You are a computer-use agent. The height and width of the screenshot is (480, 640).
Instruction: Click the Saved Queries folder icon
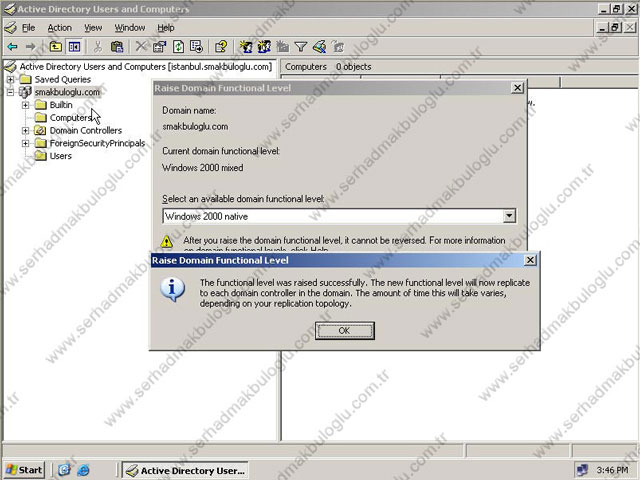[26, 79]
